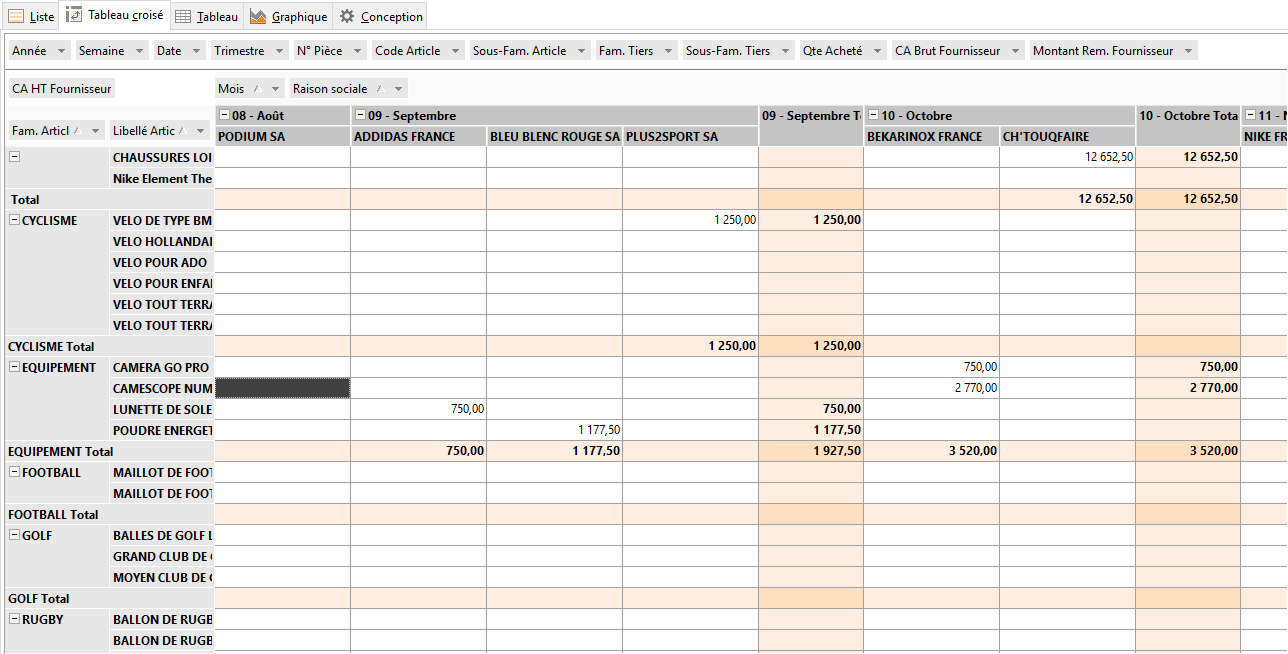Screen dimensions: 1288x654
Task: Collapse the RUGBY row group
Action: [x=15, y=619]
